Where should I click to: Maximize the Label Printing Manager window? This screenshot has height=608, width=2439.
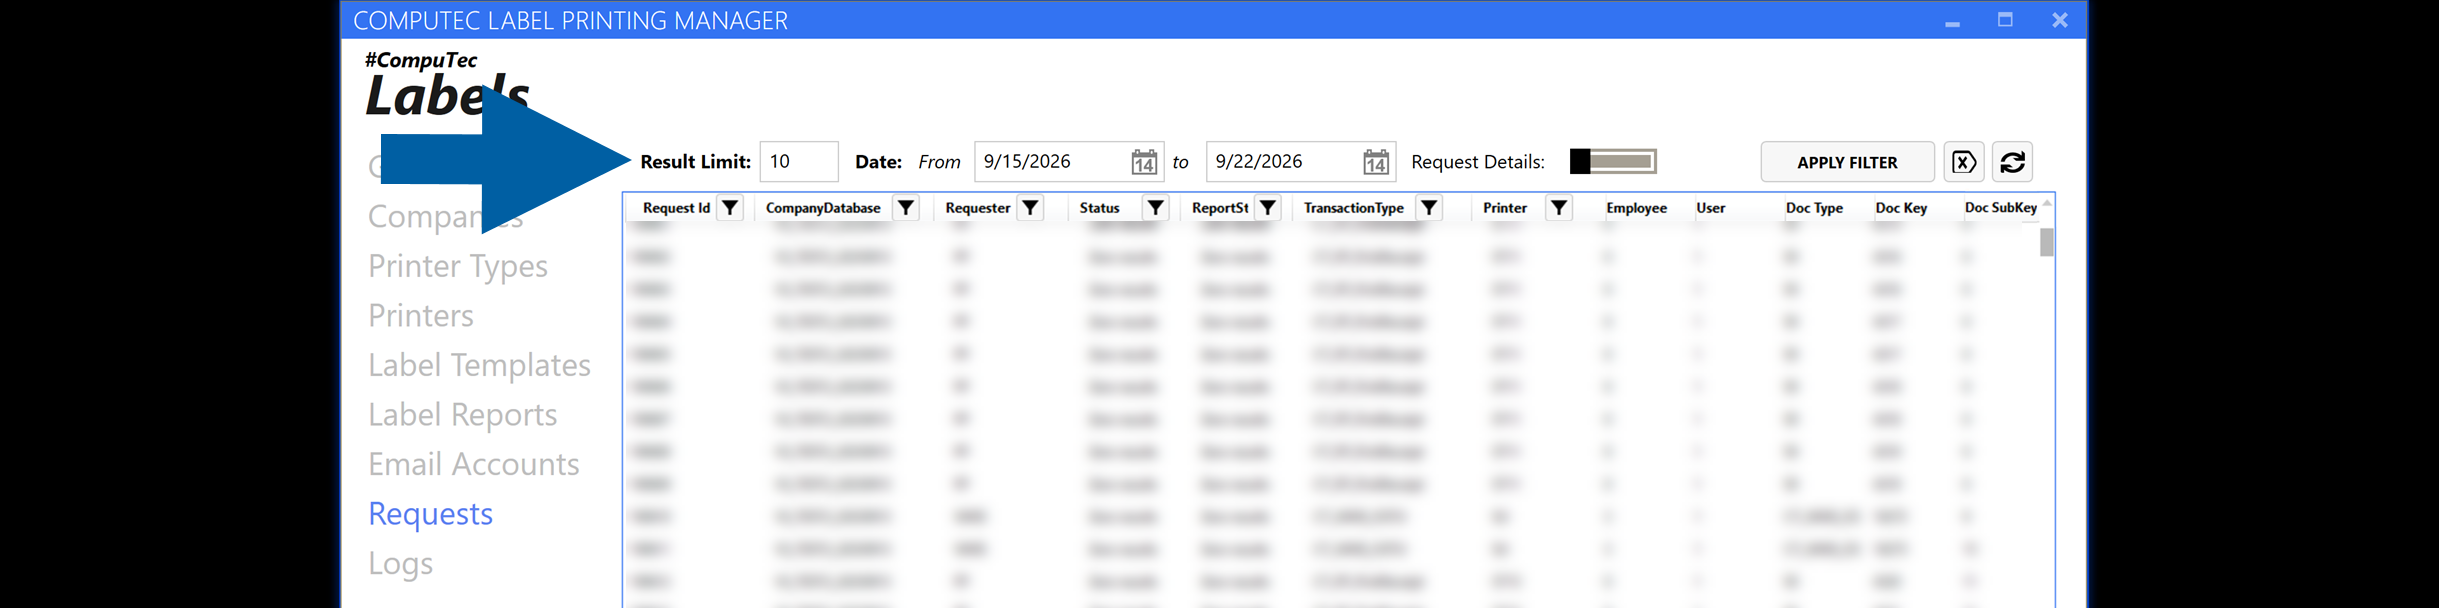[2005, 20]
